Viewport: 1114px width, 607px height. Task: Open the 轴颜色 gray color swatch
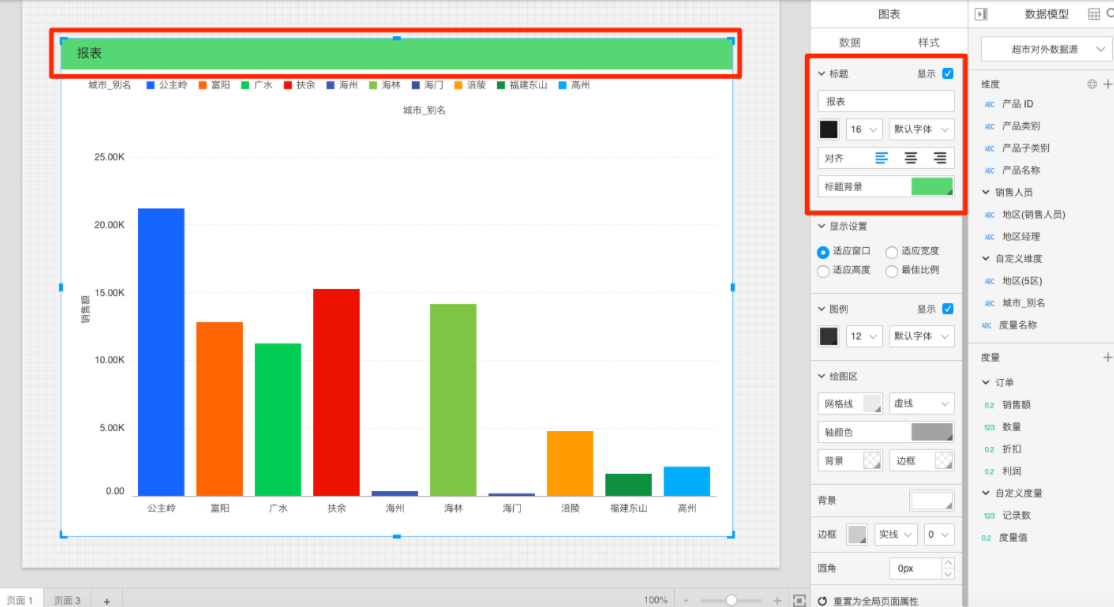931,432
